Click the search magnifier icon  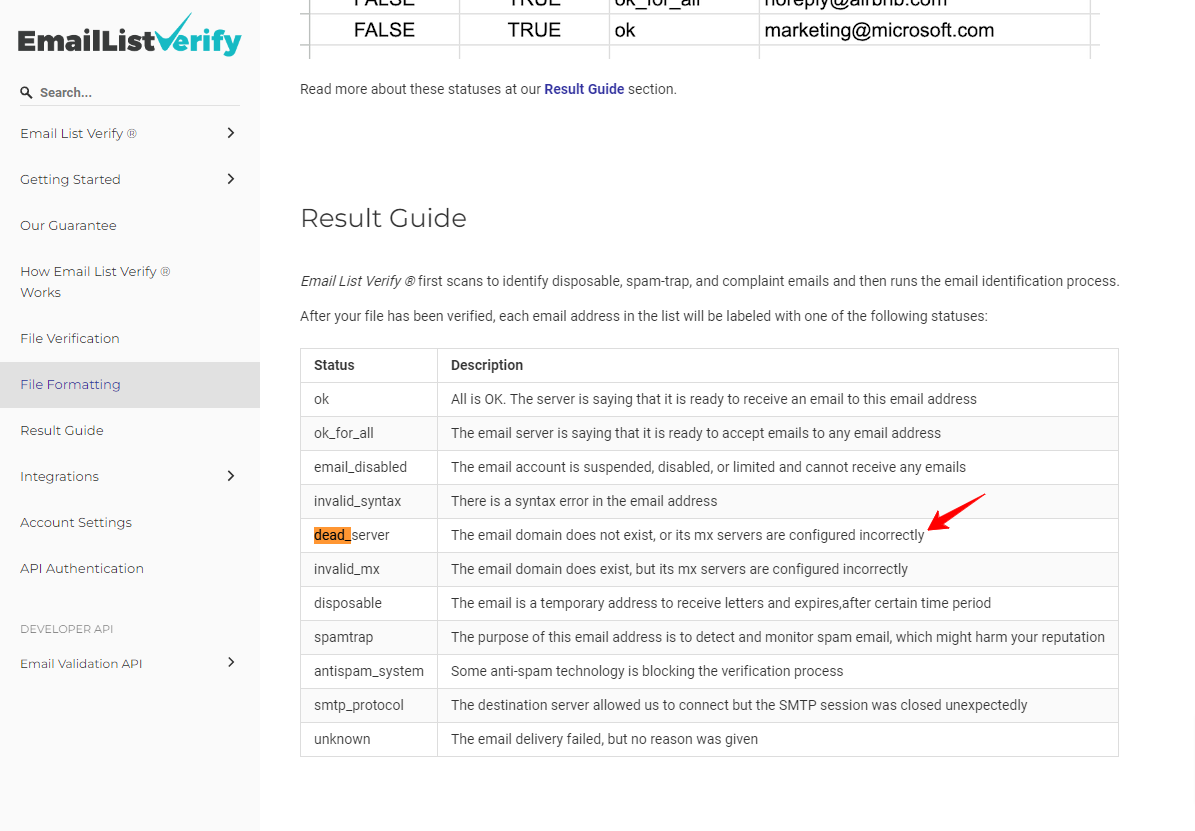[x=26, y=92]
